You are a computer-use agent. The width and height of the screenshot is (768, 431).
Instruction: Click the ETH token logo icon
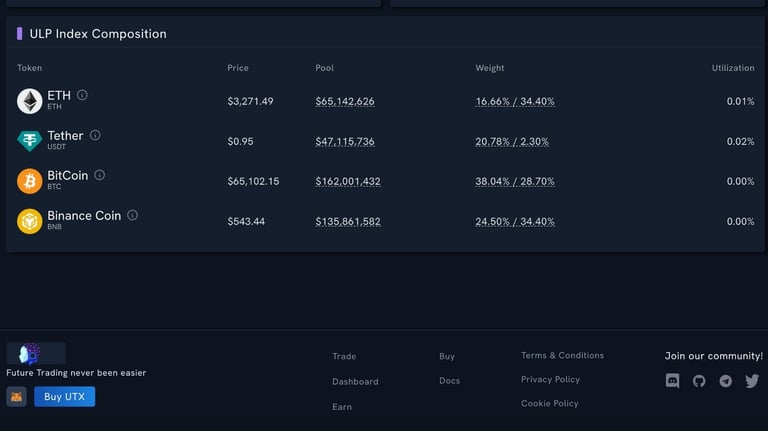[29, 101]
